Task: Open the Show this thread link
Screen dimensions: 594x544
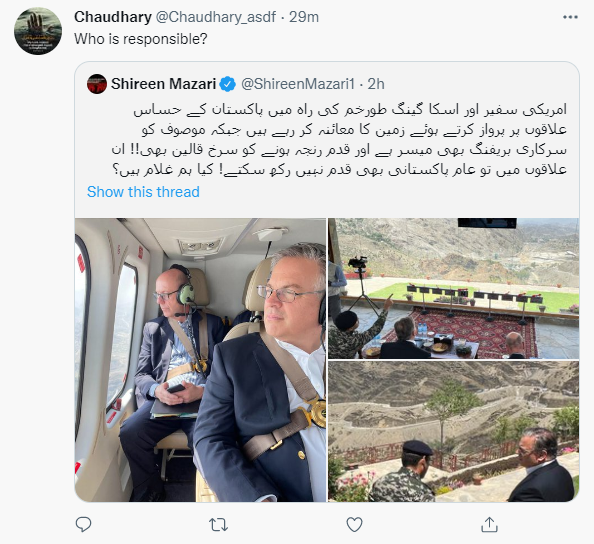Action: (x=143, y=192)
